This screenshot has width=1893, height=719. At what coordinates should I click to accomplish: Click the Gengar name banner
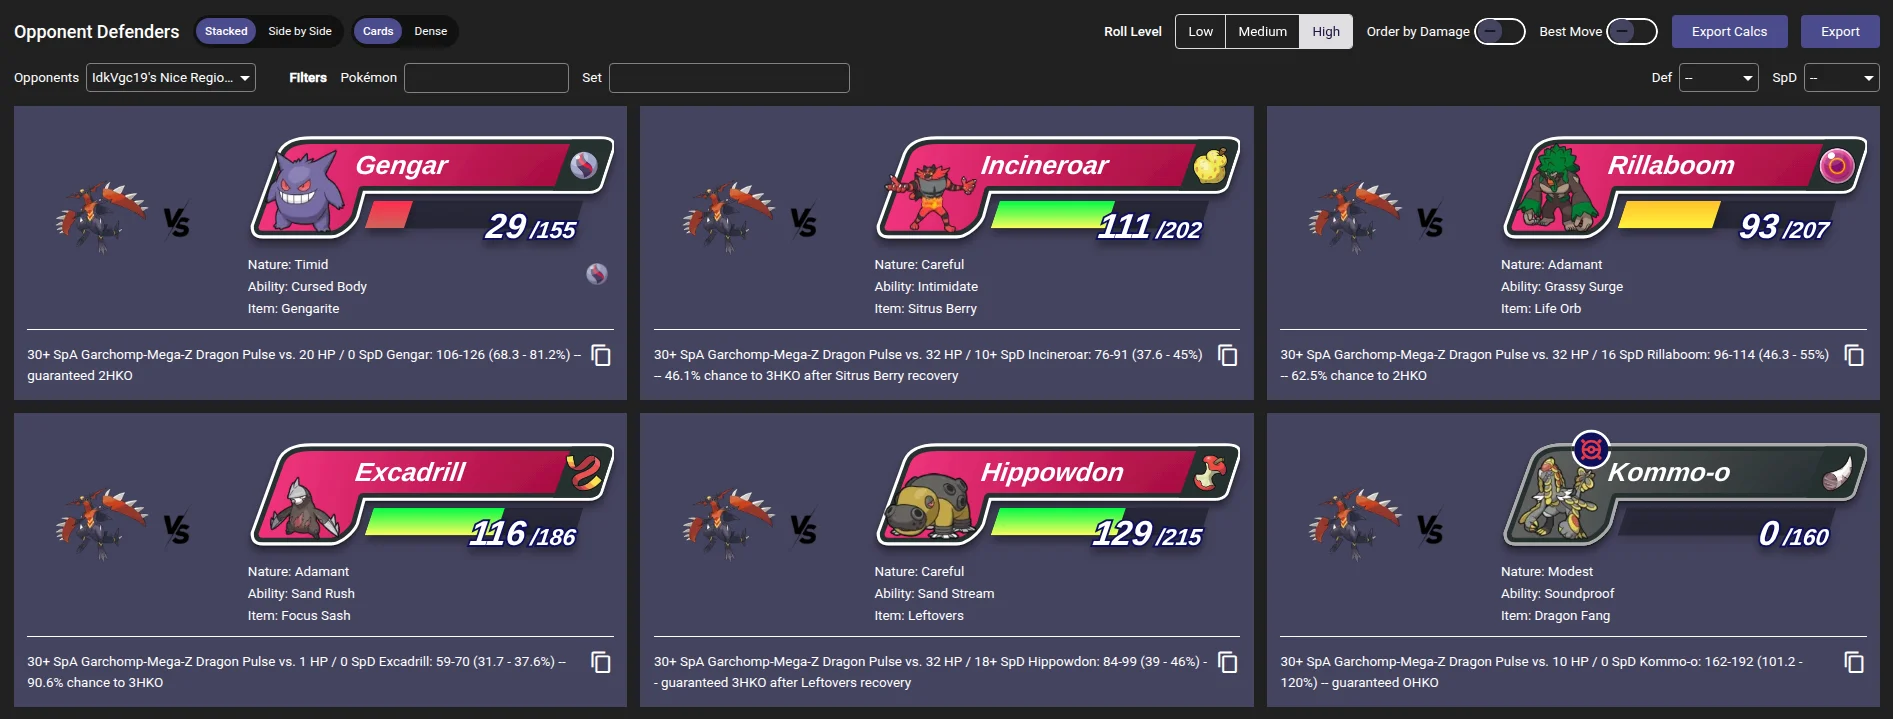402,165
